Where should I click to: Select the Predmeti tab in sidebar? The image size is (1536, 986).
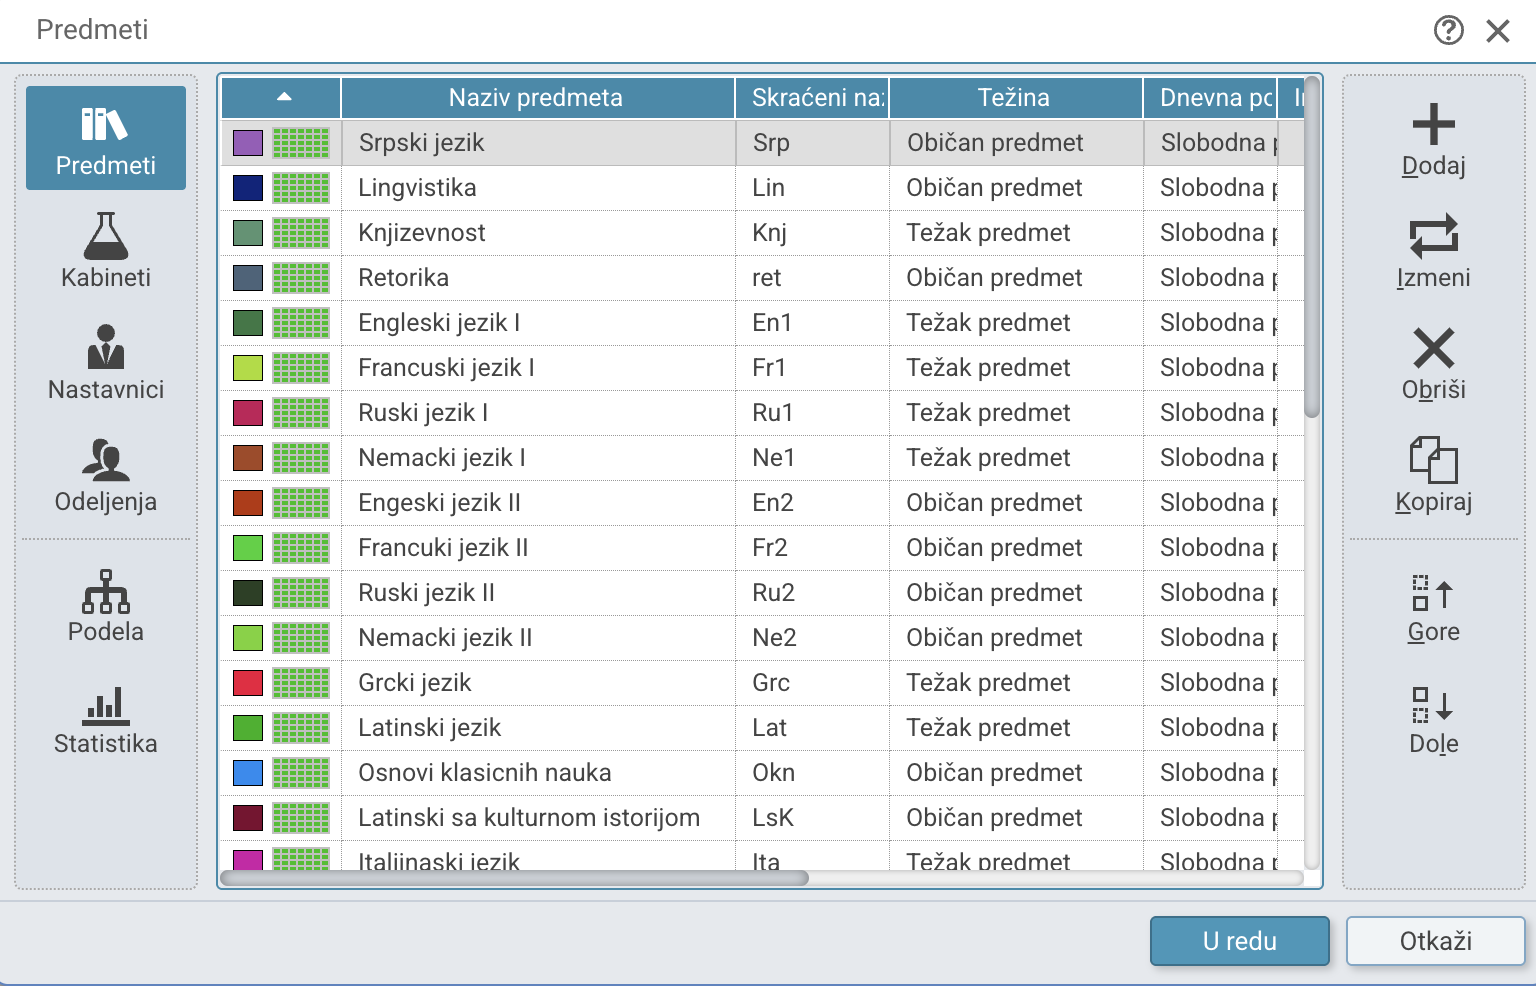(106, 138)
